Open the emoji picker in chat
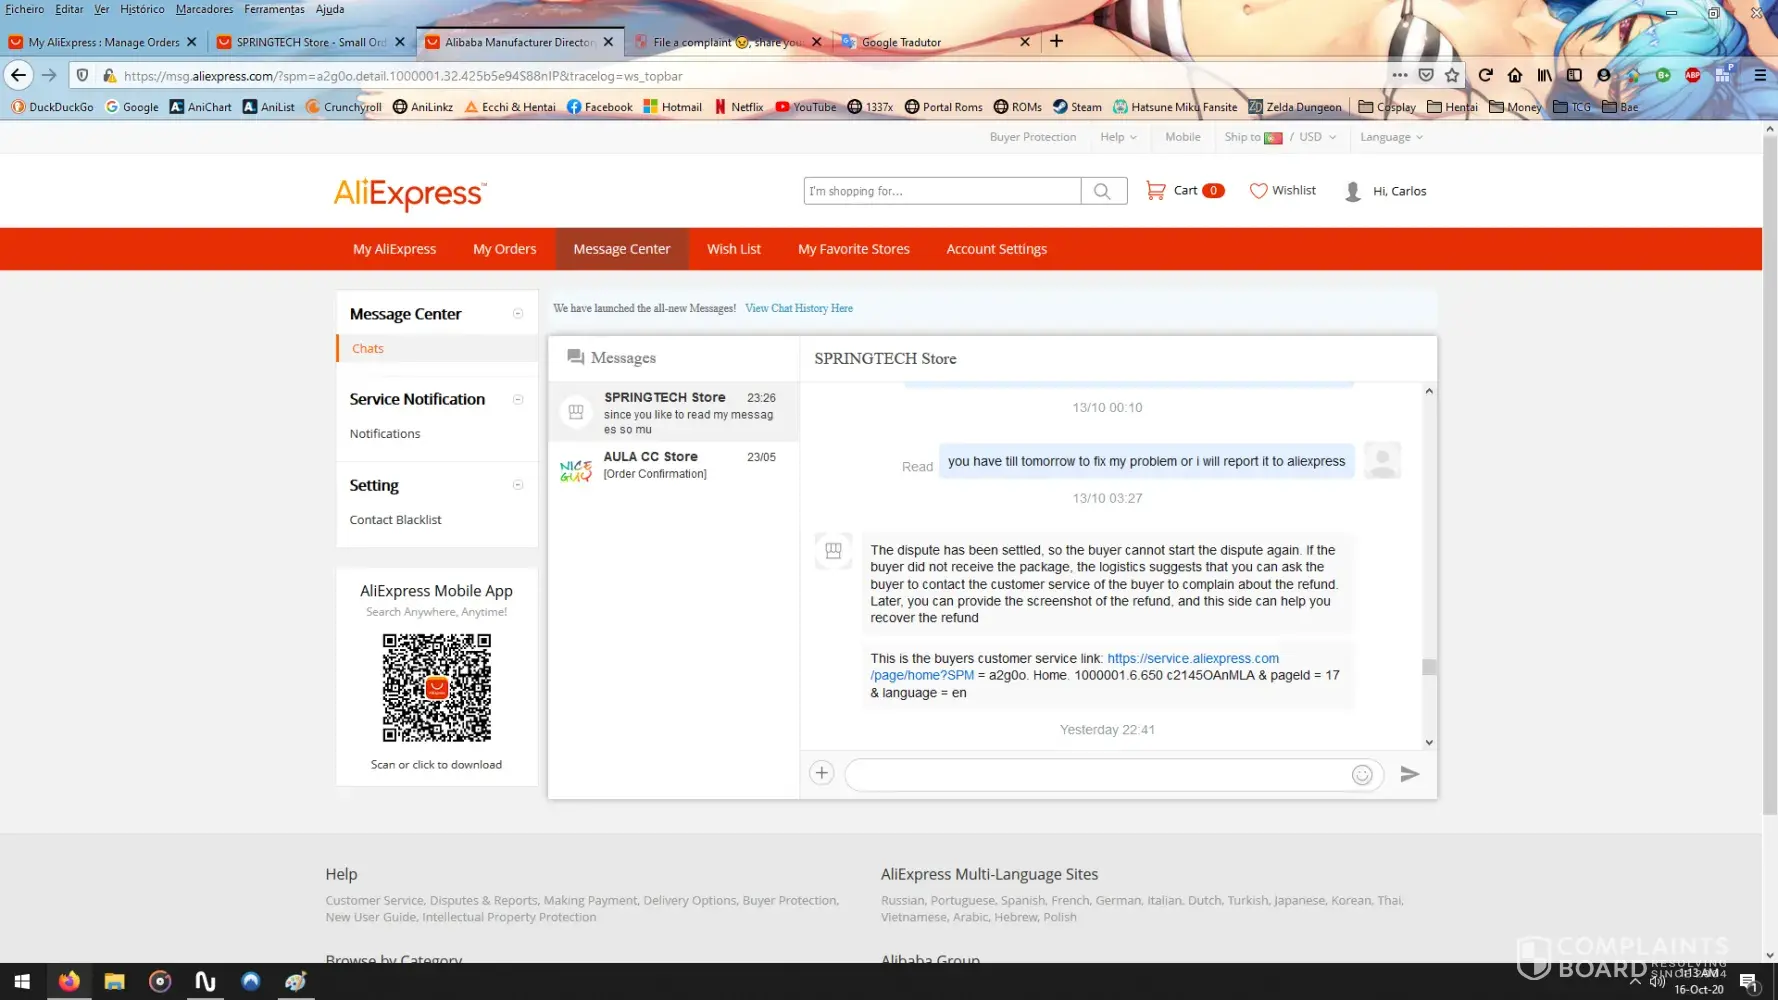 tap(1361, 775)
